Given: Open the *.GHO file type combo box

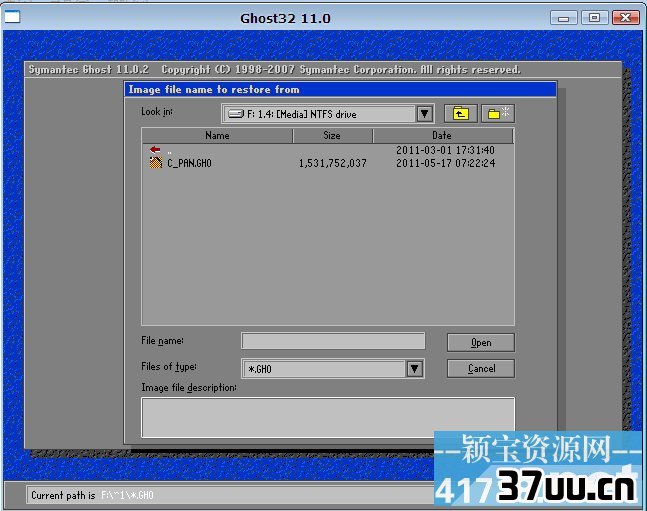Looking at the screenshot, I should pos(333,369).
